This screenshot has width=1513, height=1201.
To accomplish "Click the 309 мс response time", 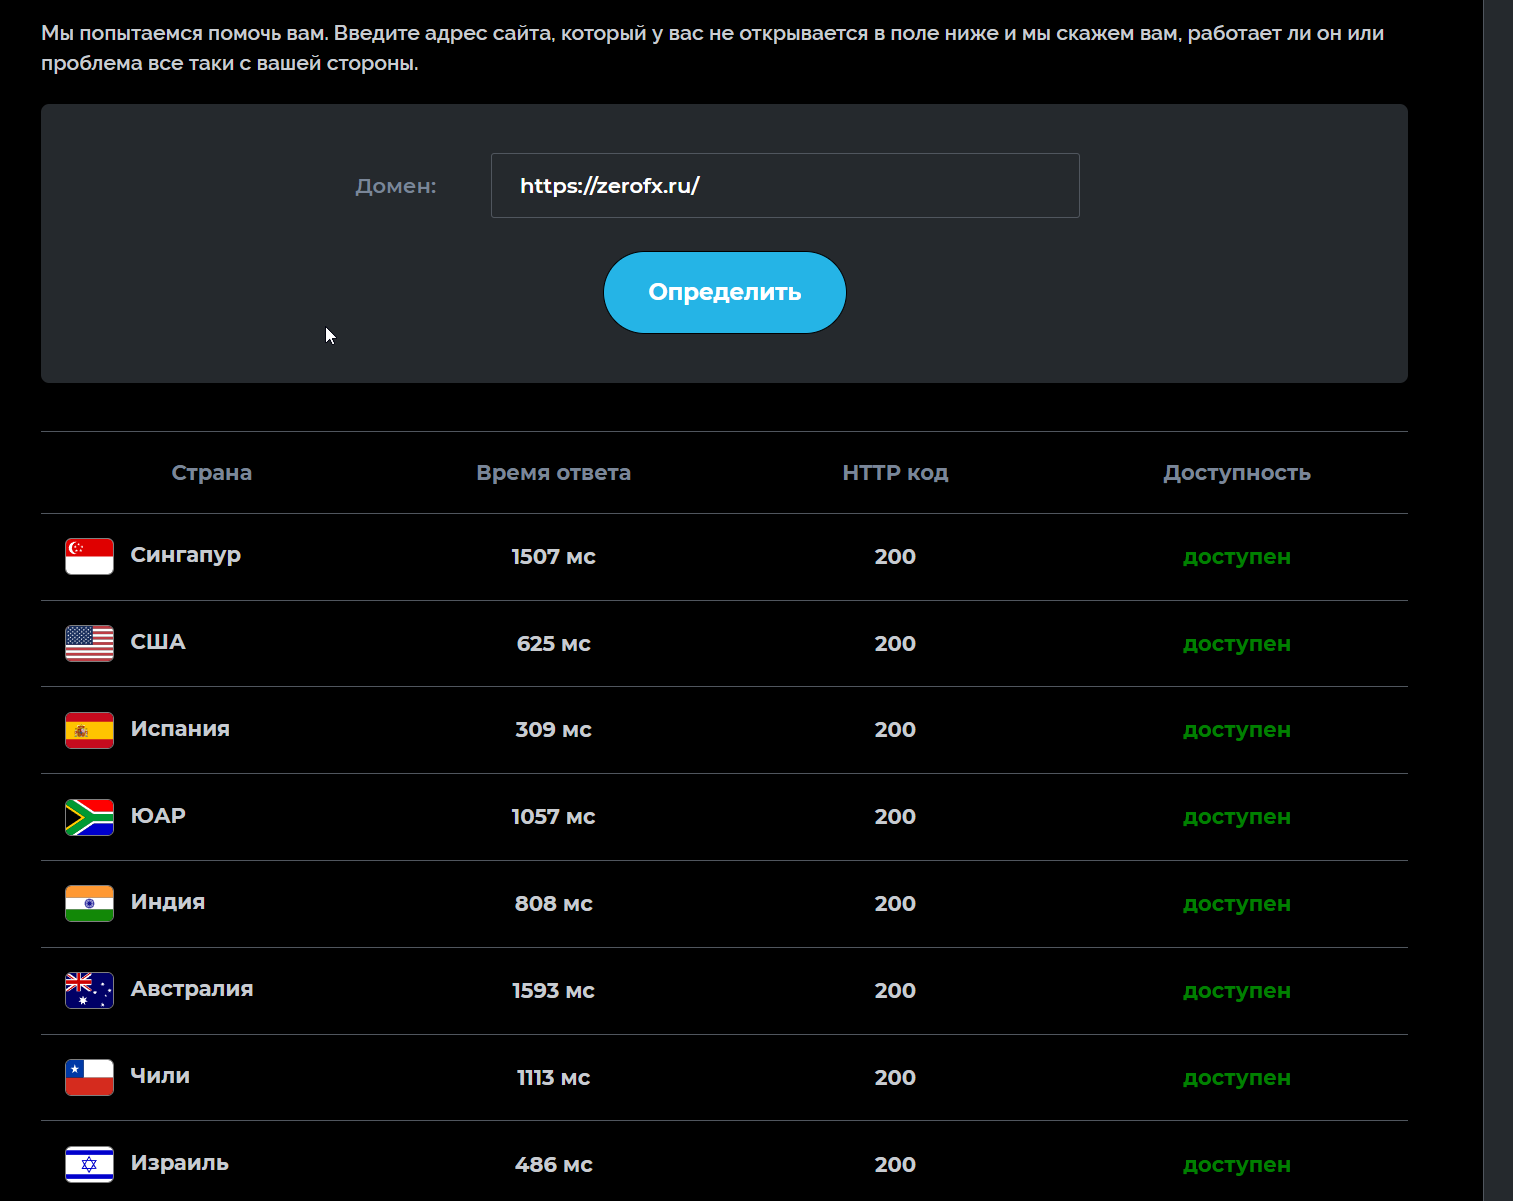I will (554, 730).
